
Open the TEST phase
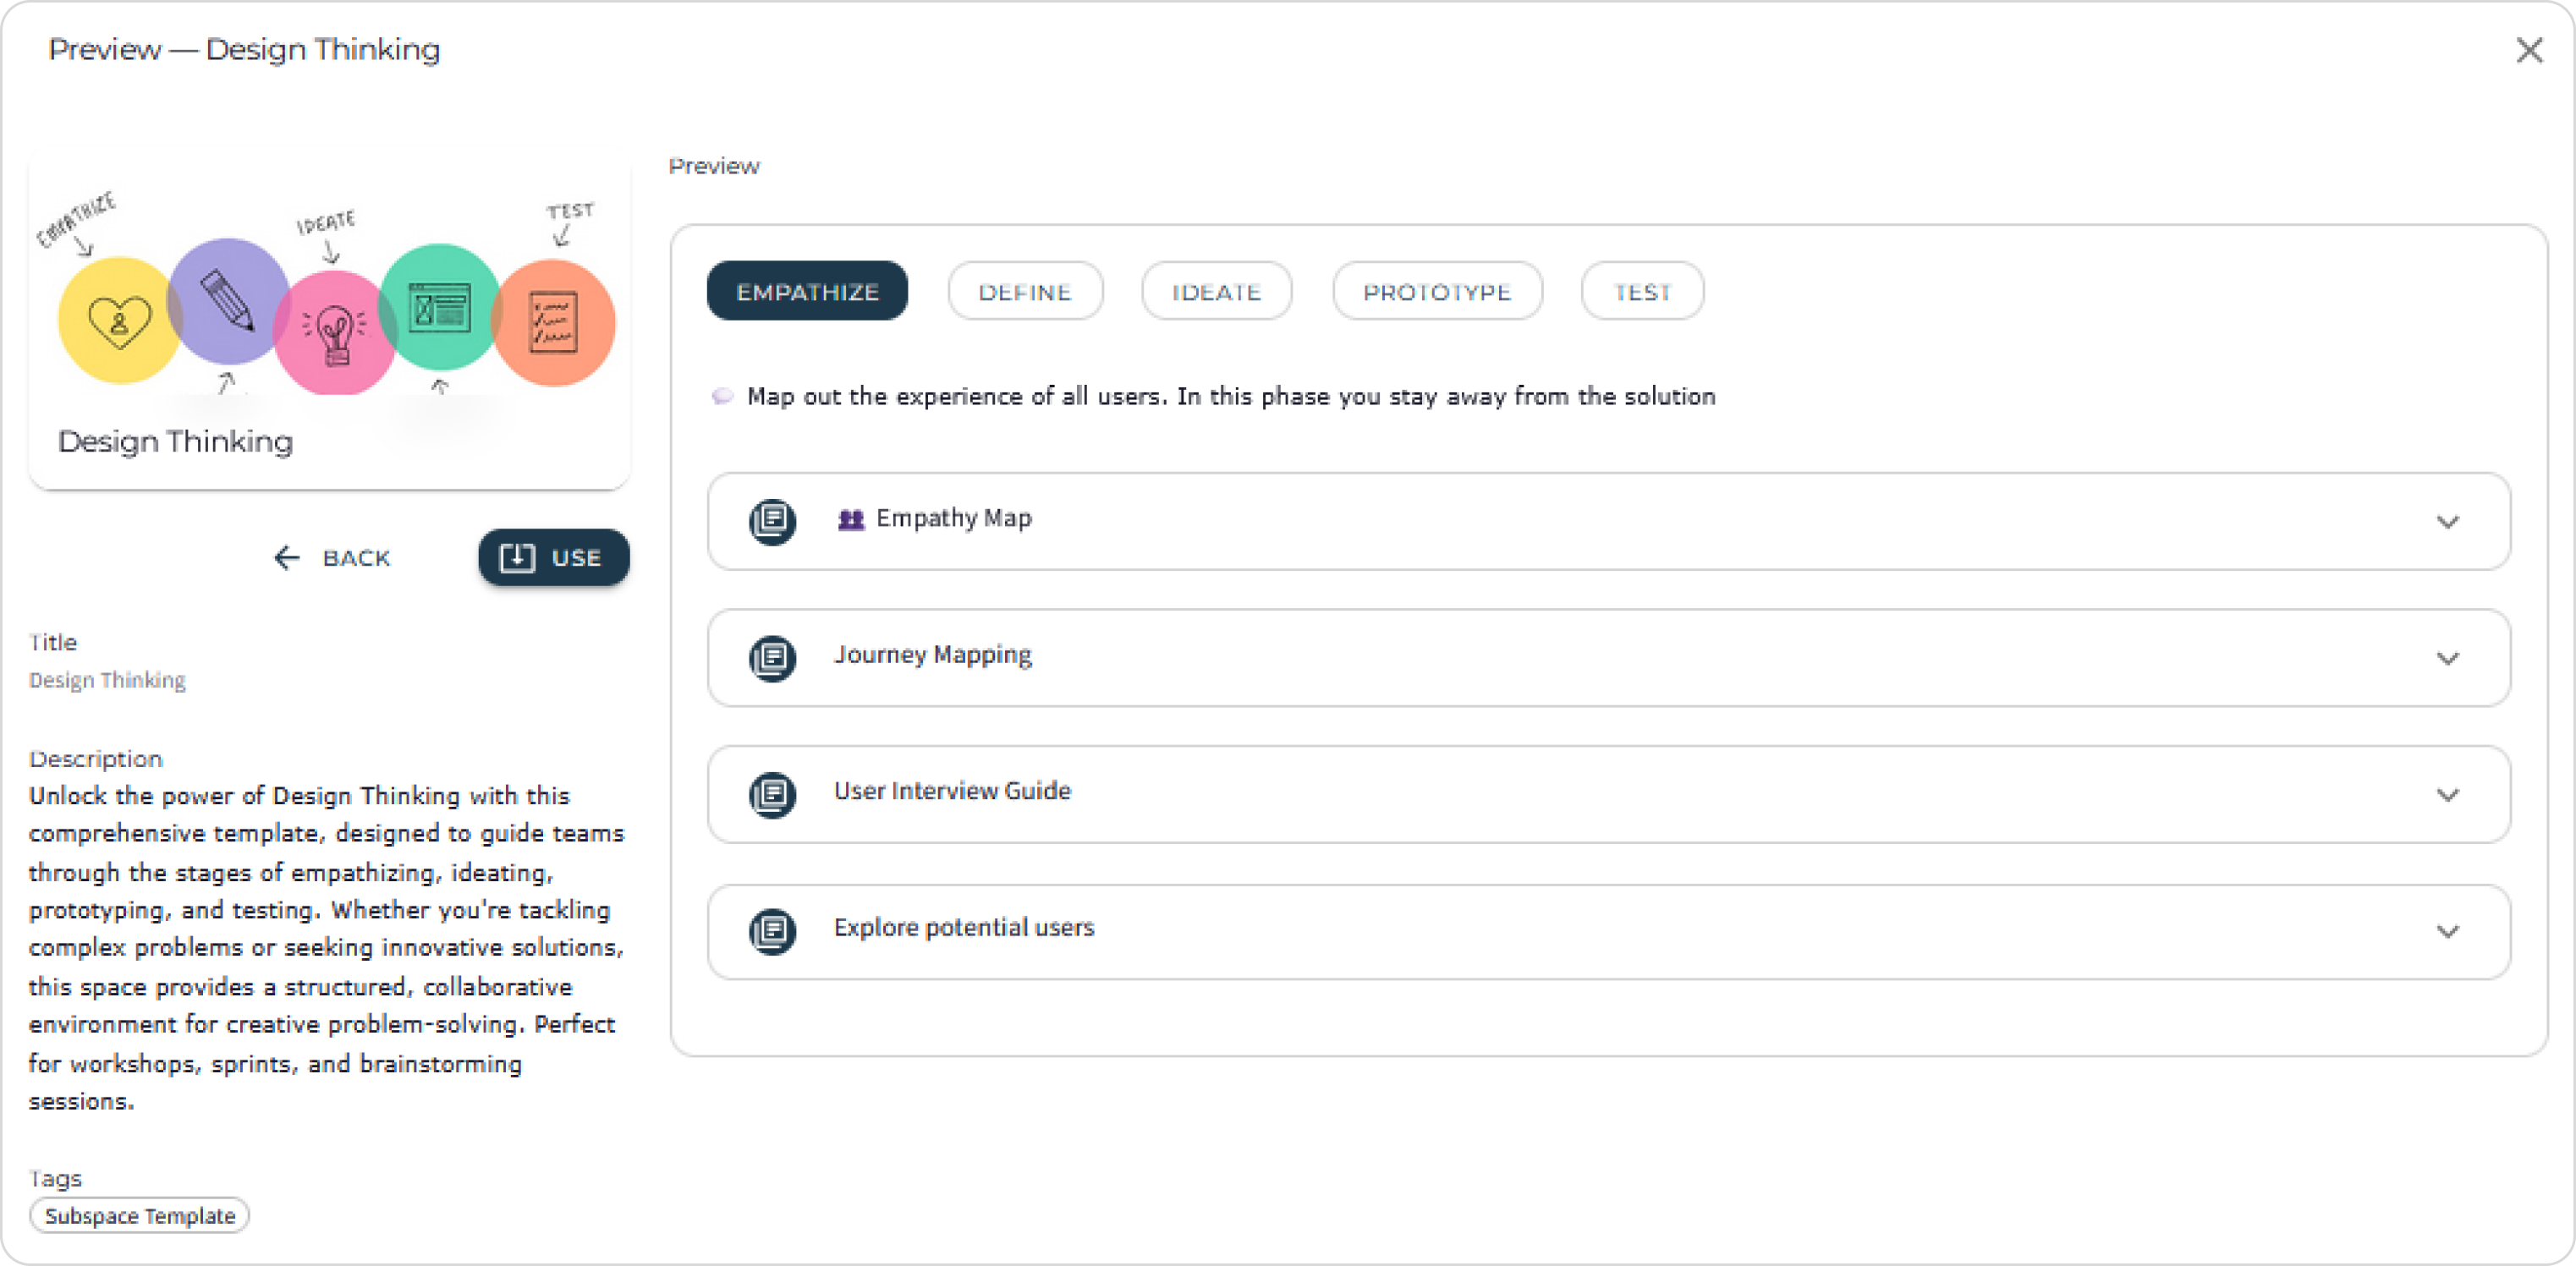pyautogui.click(x=1641, y=291)
